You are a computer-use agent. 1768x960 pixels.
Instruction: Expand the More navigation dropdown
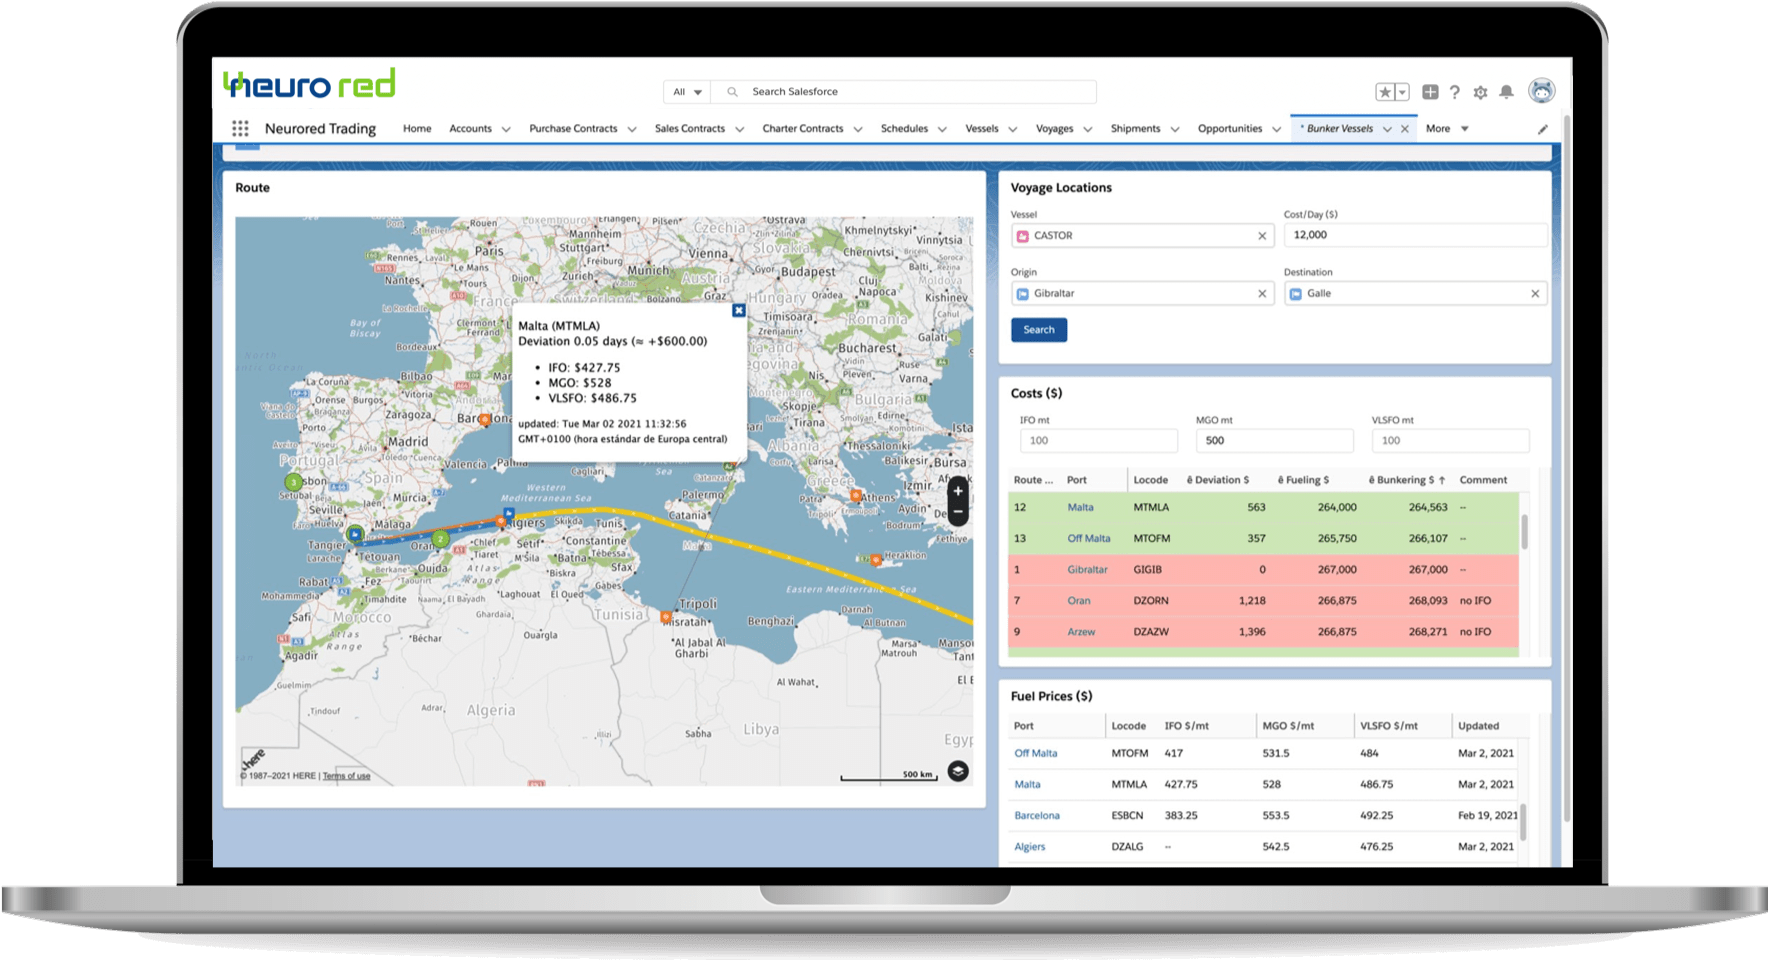click(1447, 129)
